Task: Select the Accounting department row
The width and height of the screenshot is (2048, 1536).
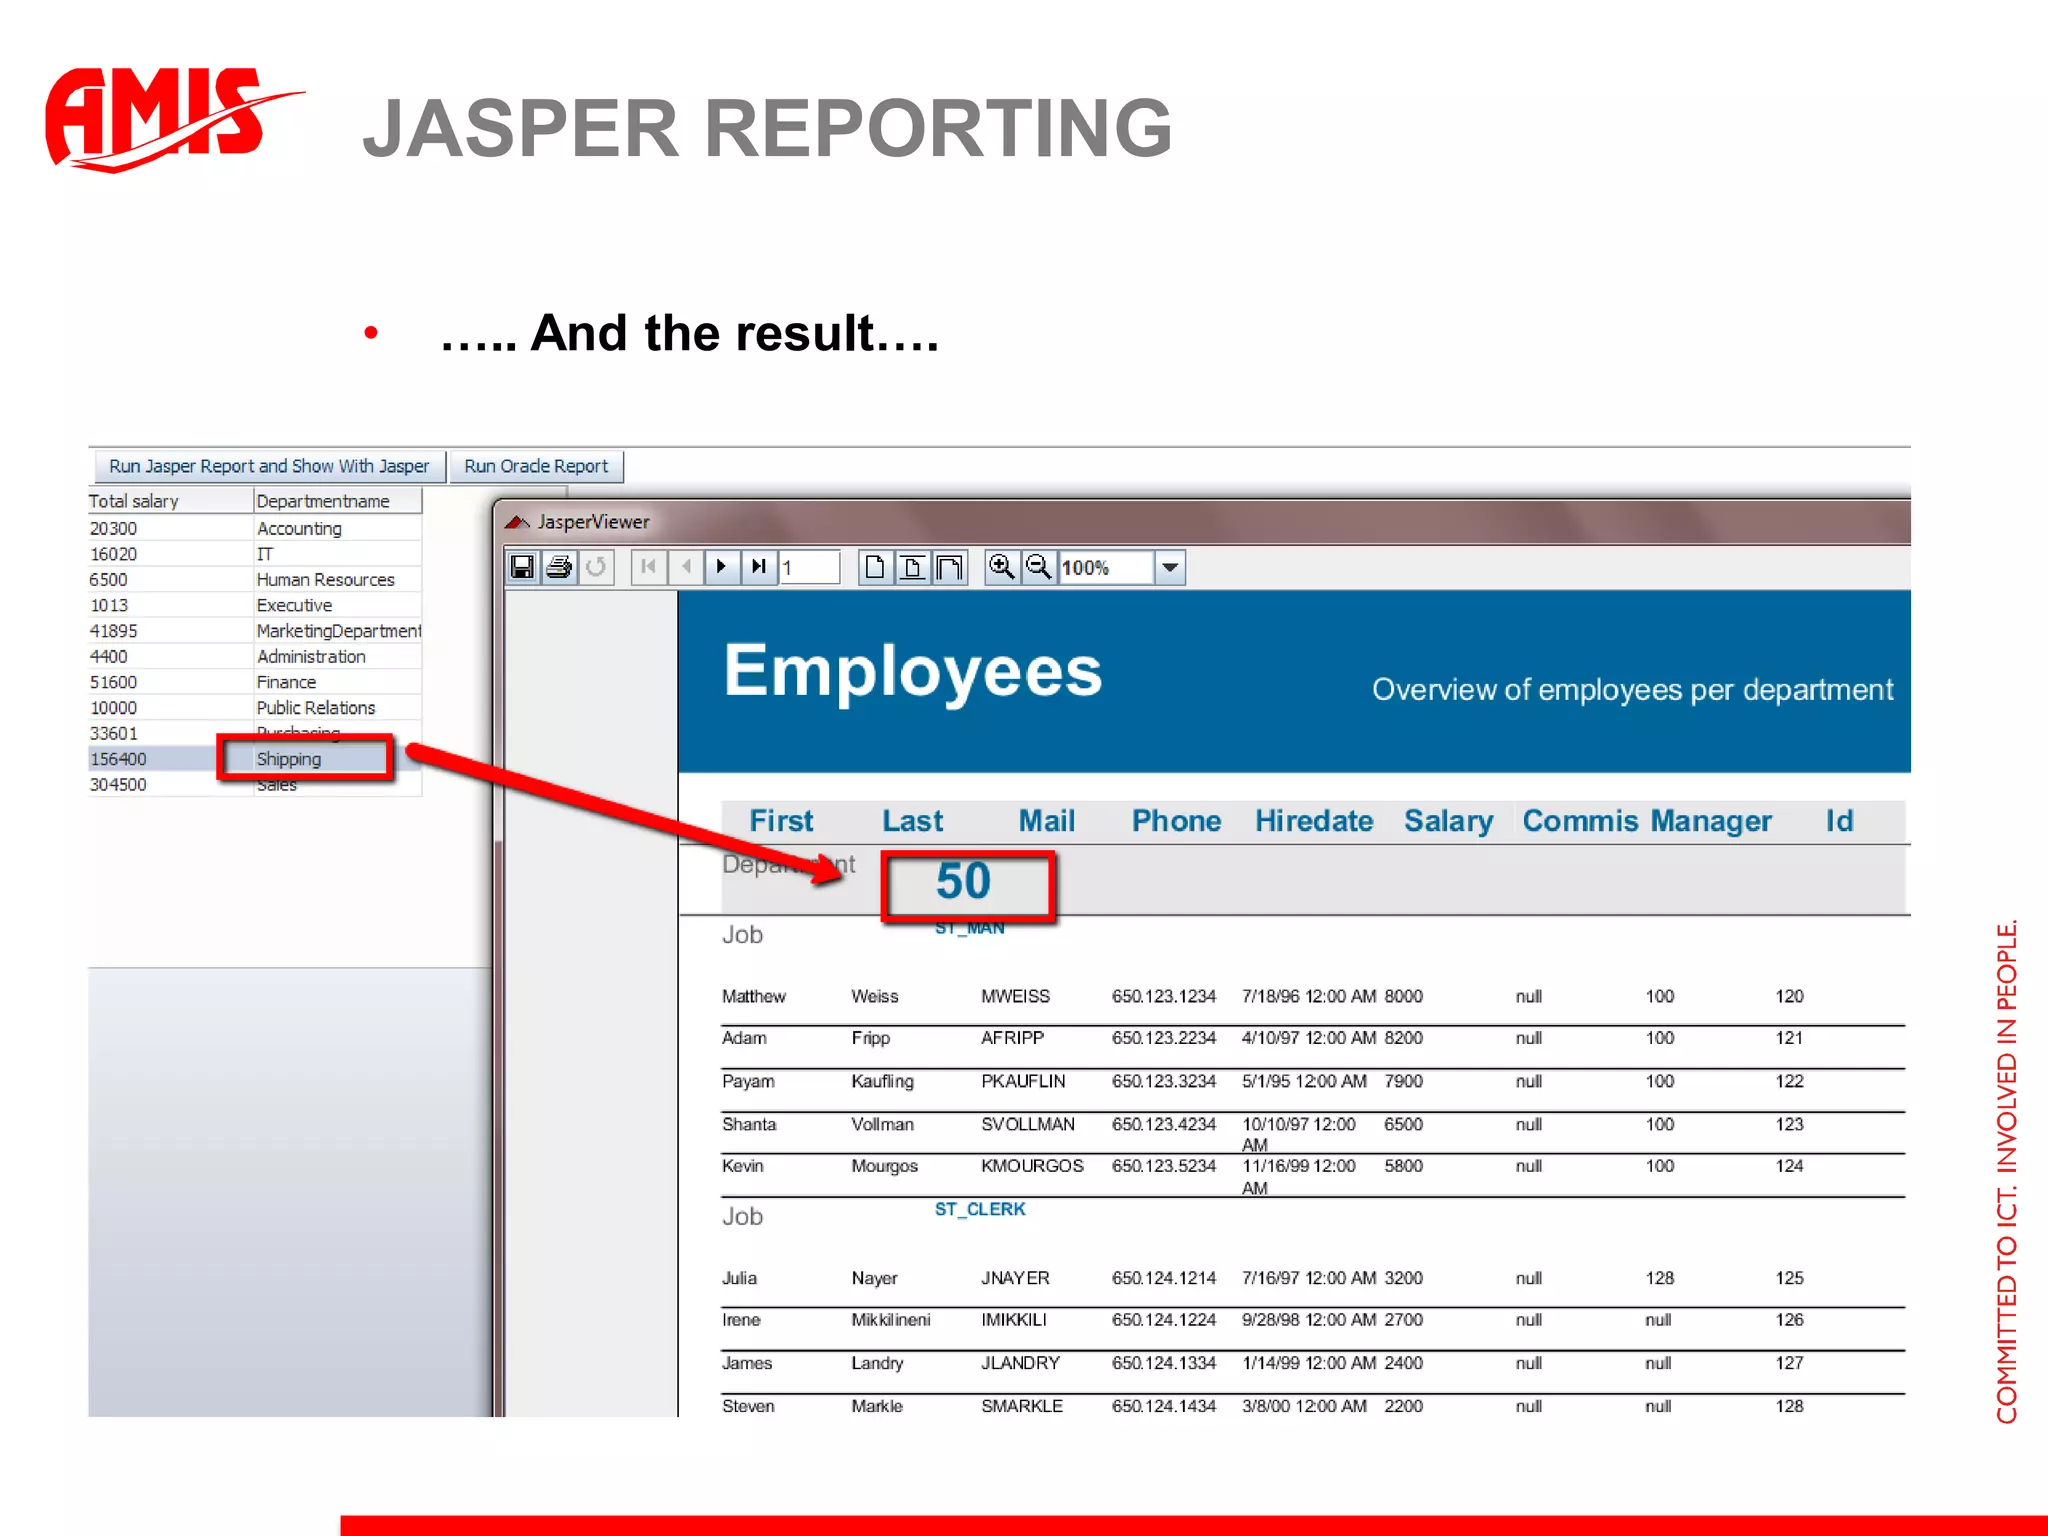Action: (255, 528)
